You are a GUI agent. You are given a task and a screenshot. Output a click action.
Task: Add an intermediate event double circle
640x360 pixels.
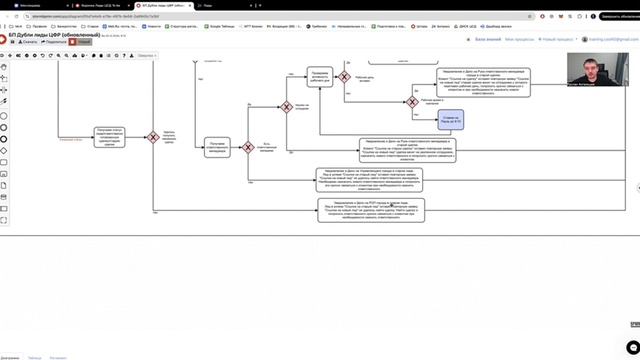coord(4,128)
